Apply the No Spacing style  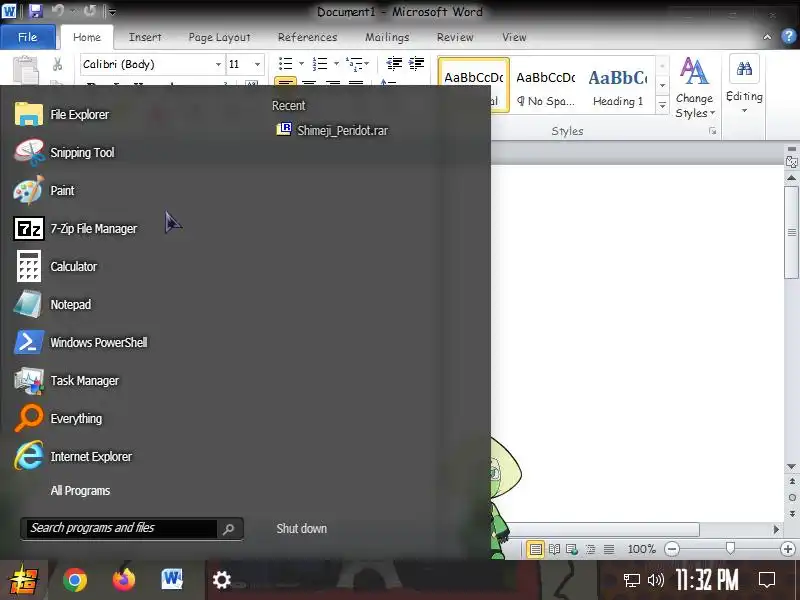pos(546,85)
